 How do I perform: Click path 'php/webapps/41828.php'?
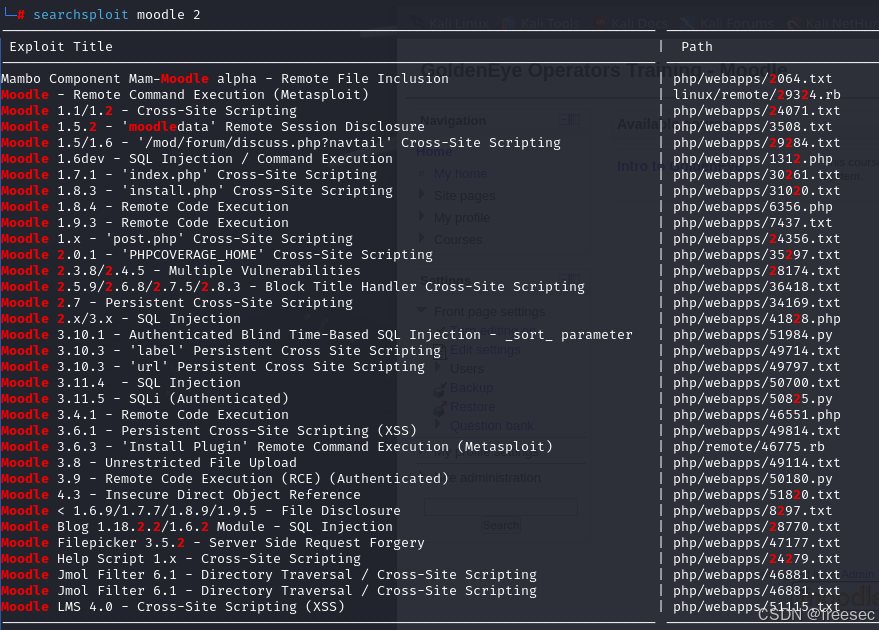click(757, 318)
